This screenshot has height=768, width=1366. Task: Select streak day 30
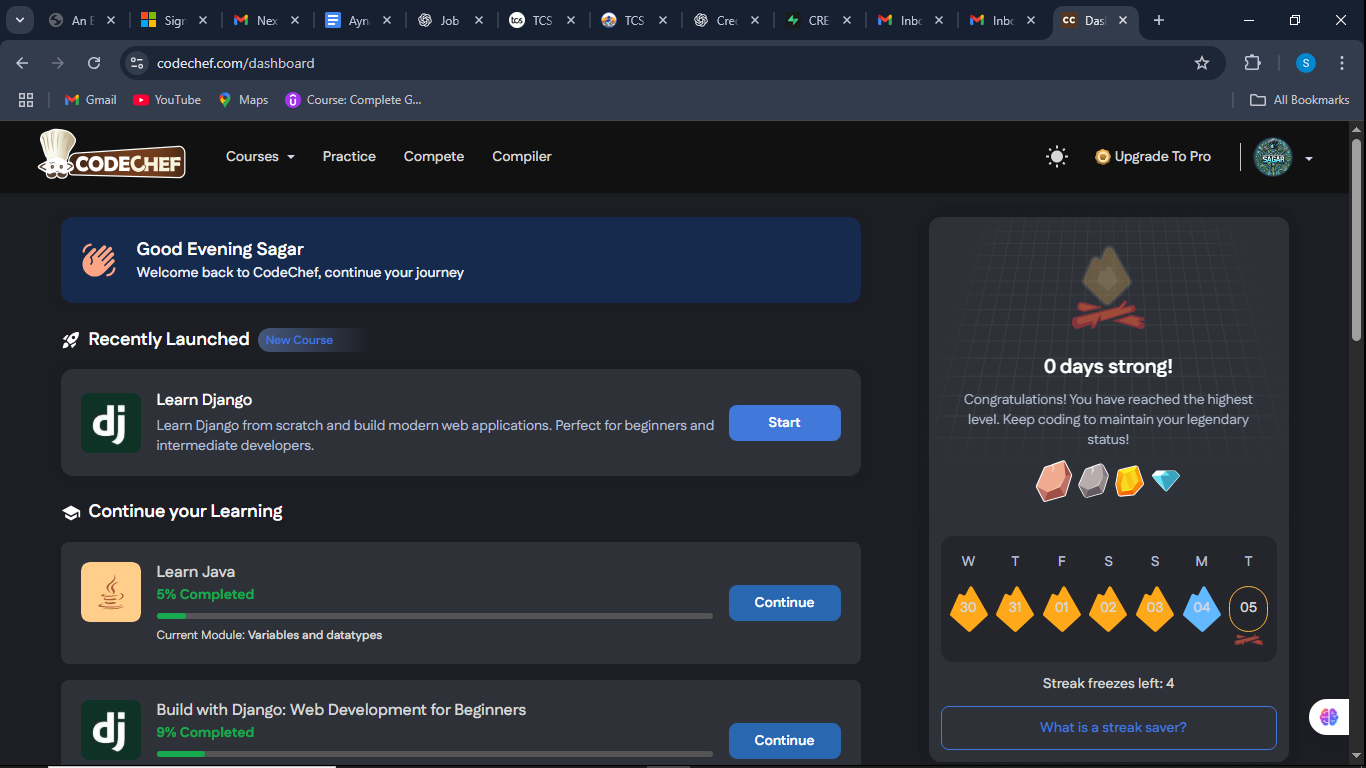click(x=968, y=608)
